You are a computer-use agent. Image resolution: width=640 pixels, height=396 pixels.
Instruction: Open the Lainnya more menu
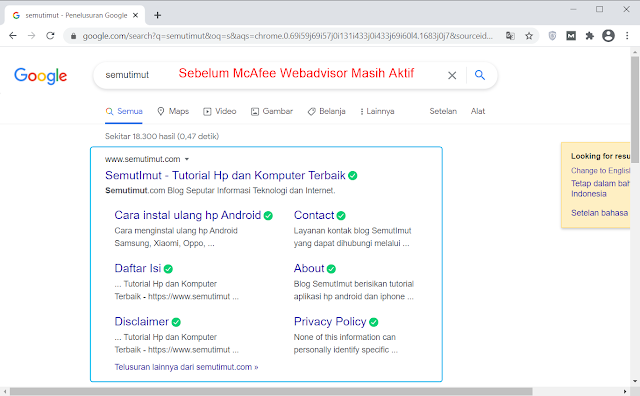377,111
